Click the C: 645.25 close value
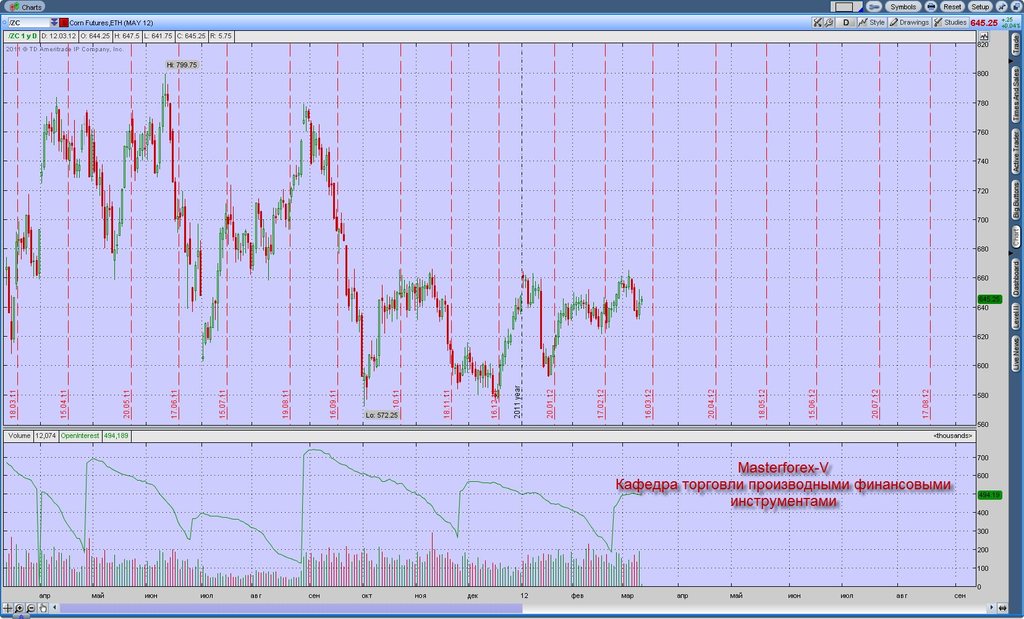 (191, 36)
